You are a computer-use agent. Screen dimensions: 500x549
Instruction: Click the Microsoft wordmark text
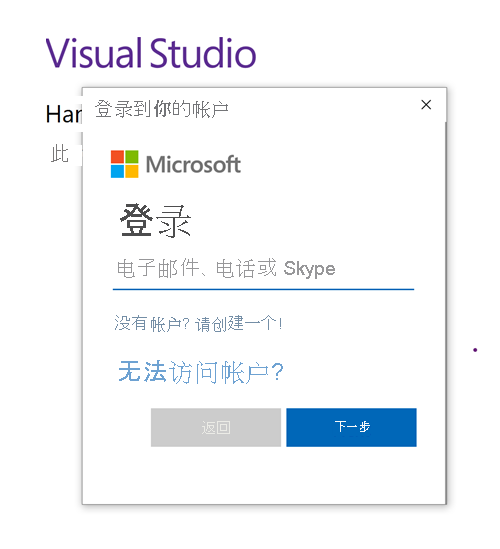[x=193, y=165]
